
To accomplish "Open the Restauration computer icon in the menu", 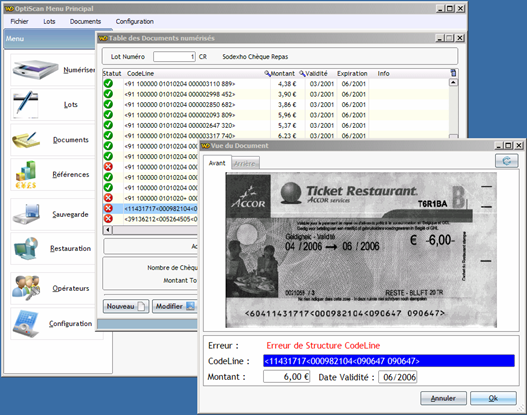I will click(x=26, y=248).
